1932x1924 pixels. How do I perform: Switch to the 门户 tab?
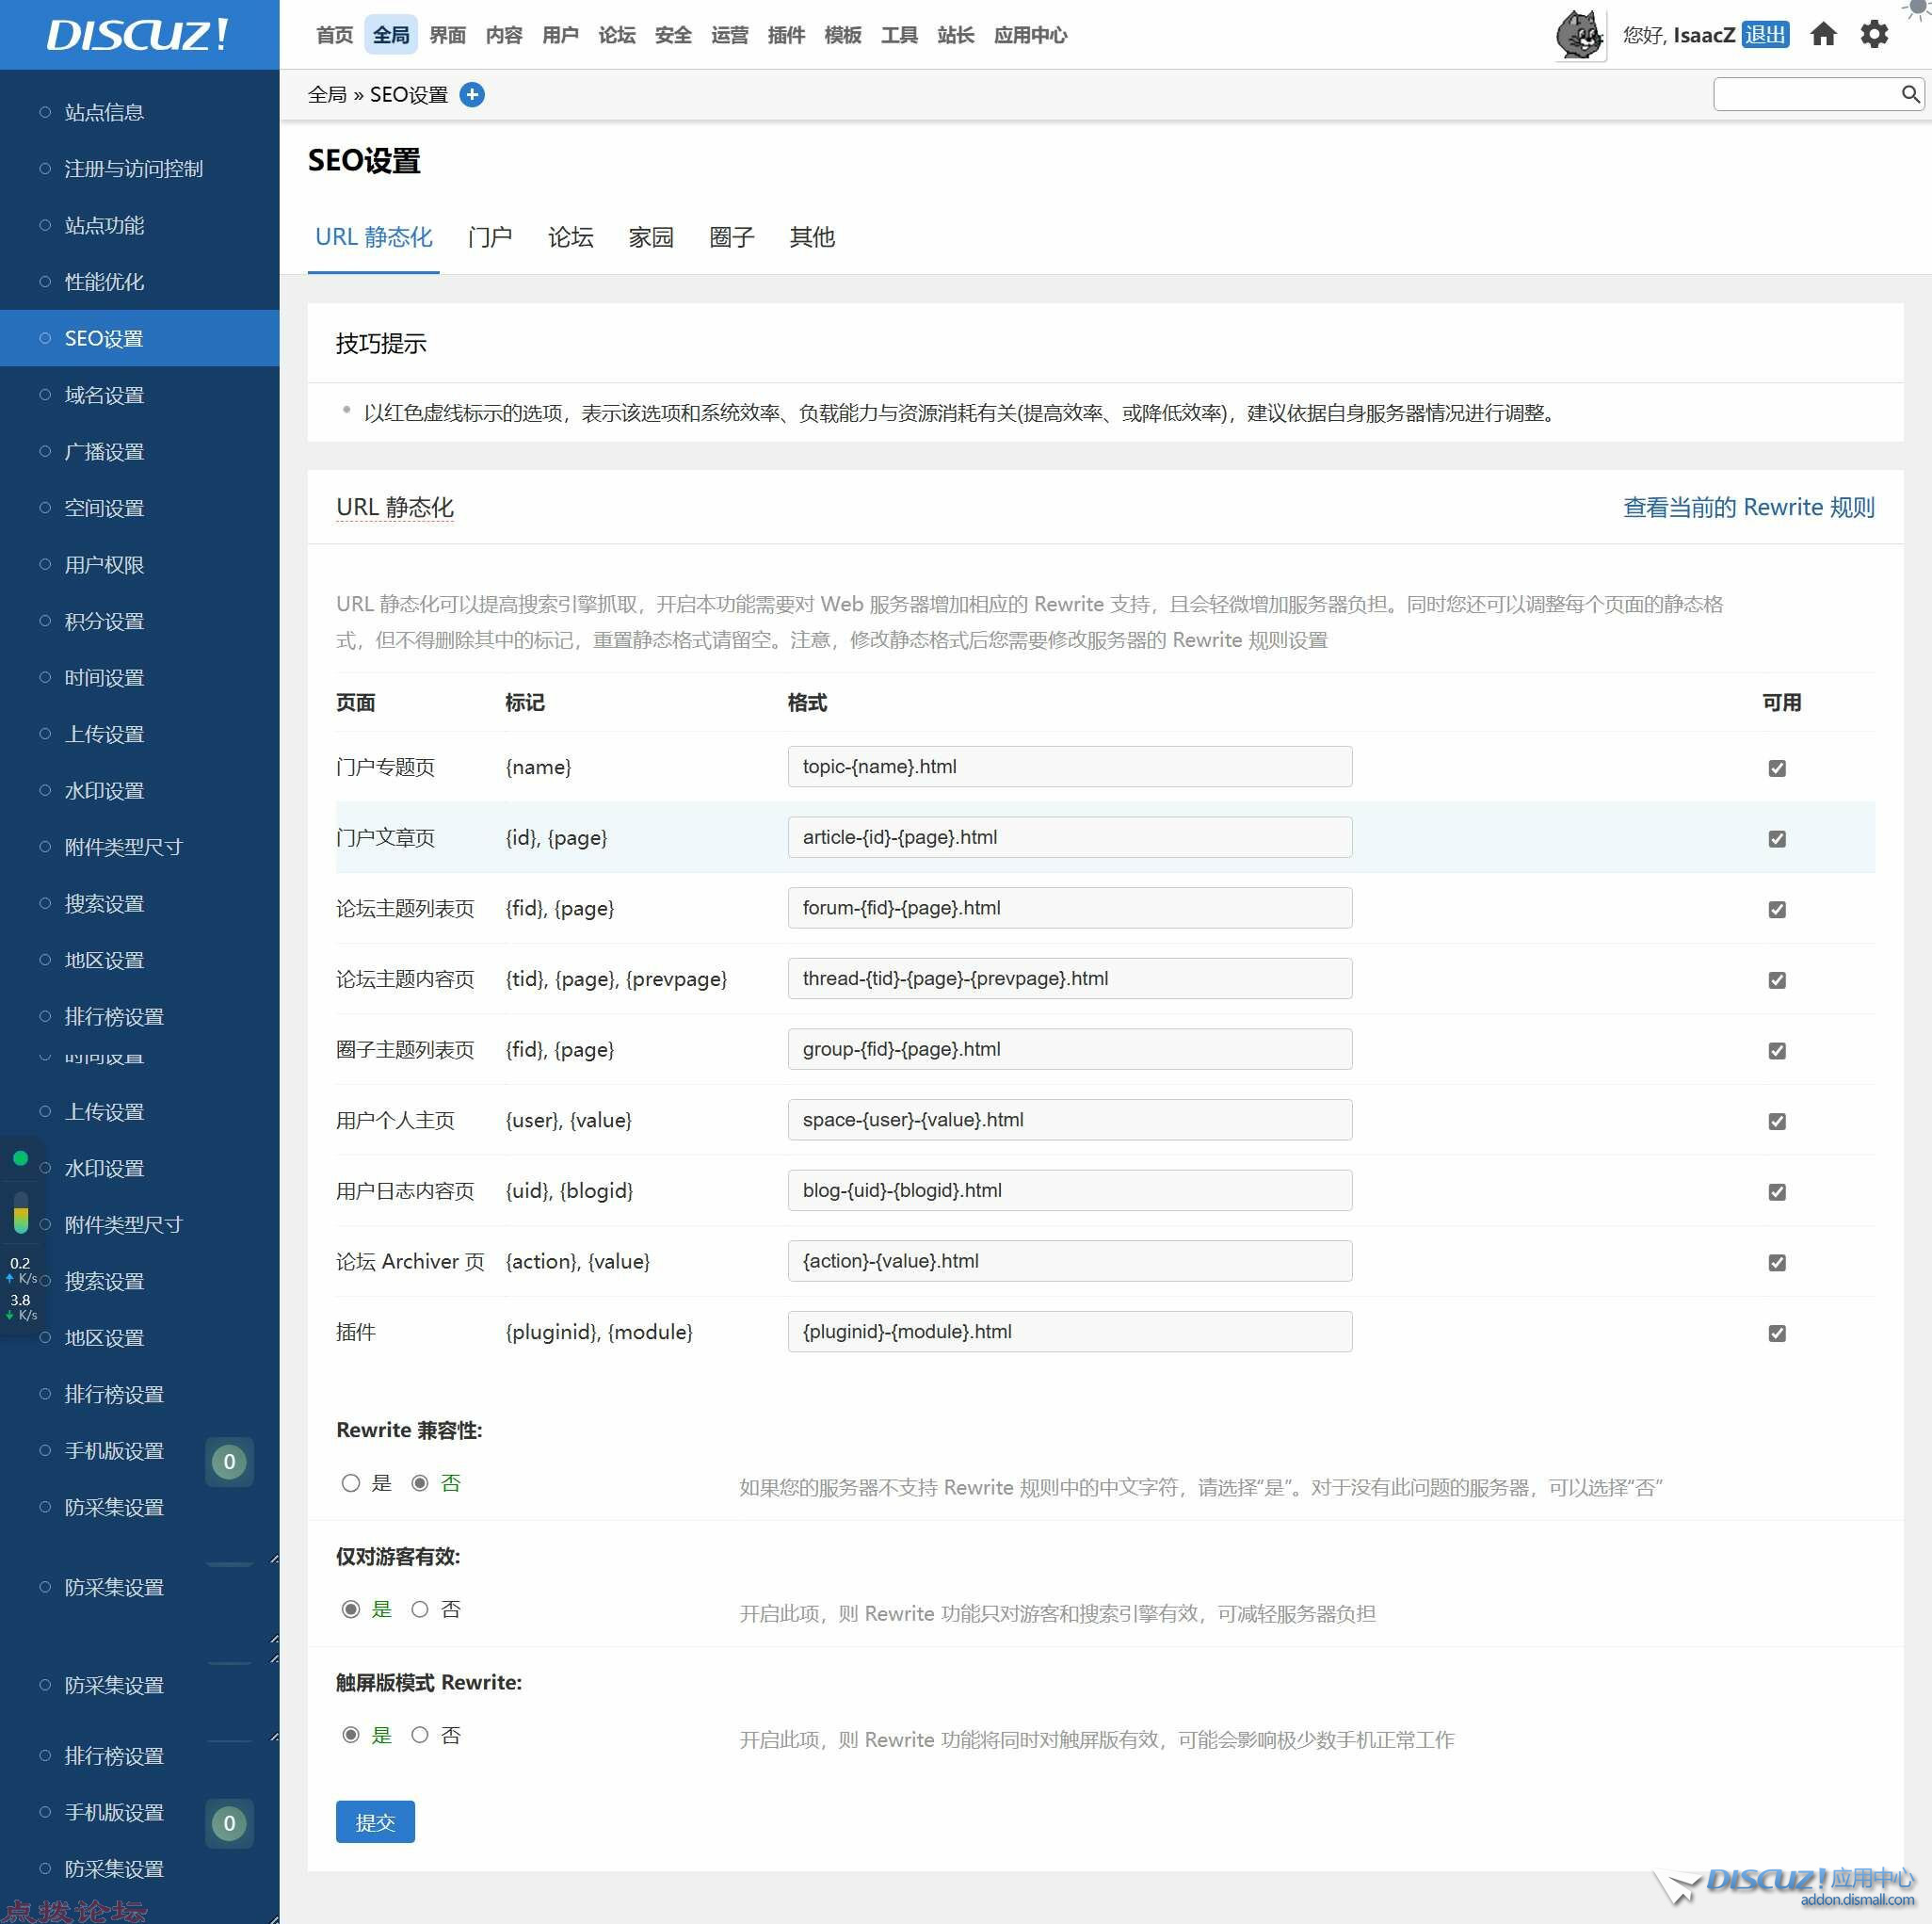(489, 237)
